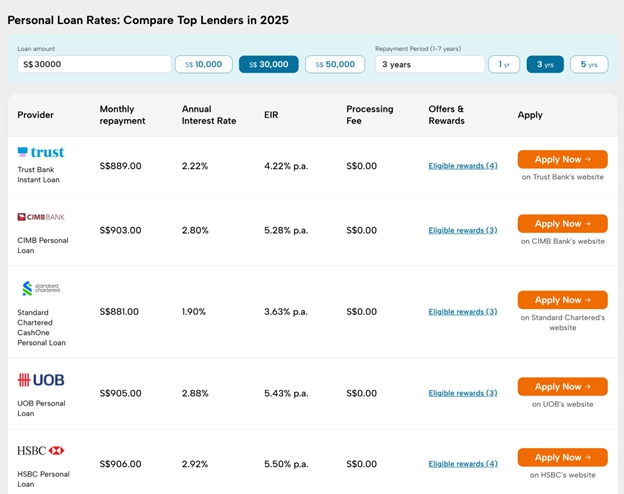Click the Standard Chartered CashOne Personal Loan name

(x=41, y=328)
